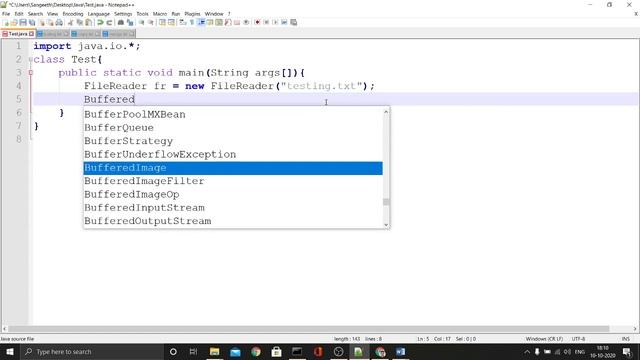Open File Explorer from the taskbar

(x=214, y=351)
